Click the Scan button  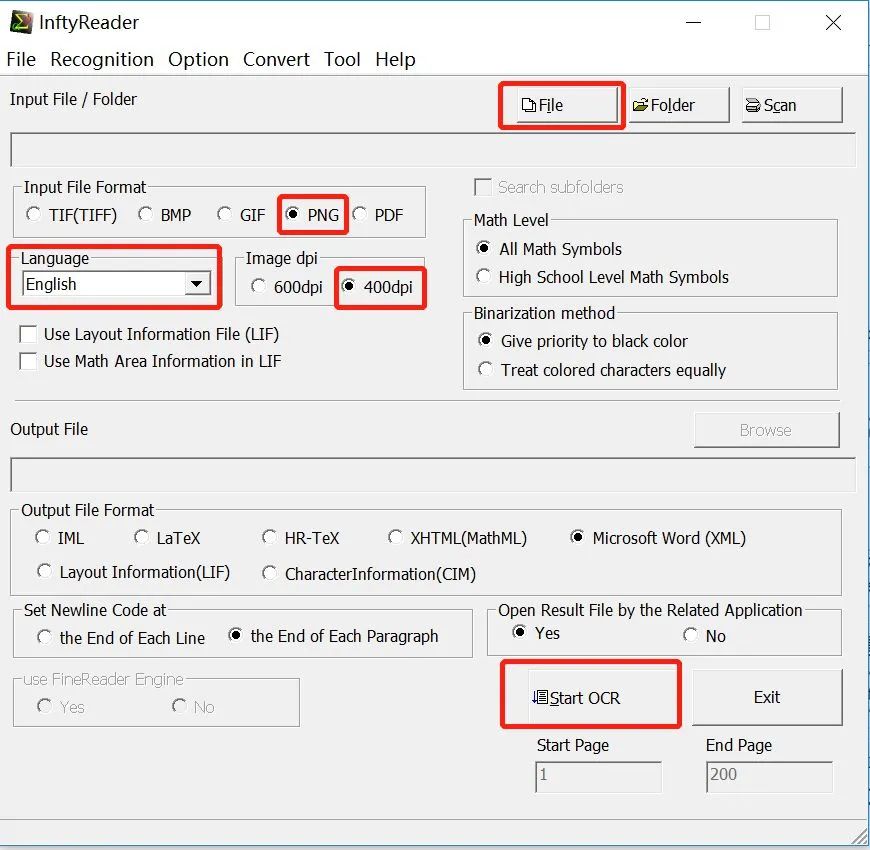coord(792,105)
